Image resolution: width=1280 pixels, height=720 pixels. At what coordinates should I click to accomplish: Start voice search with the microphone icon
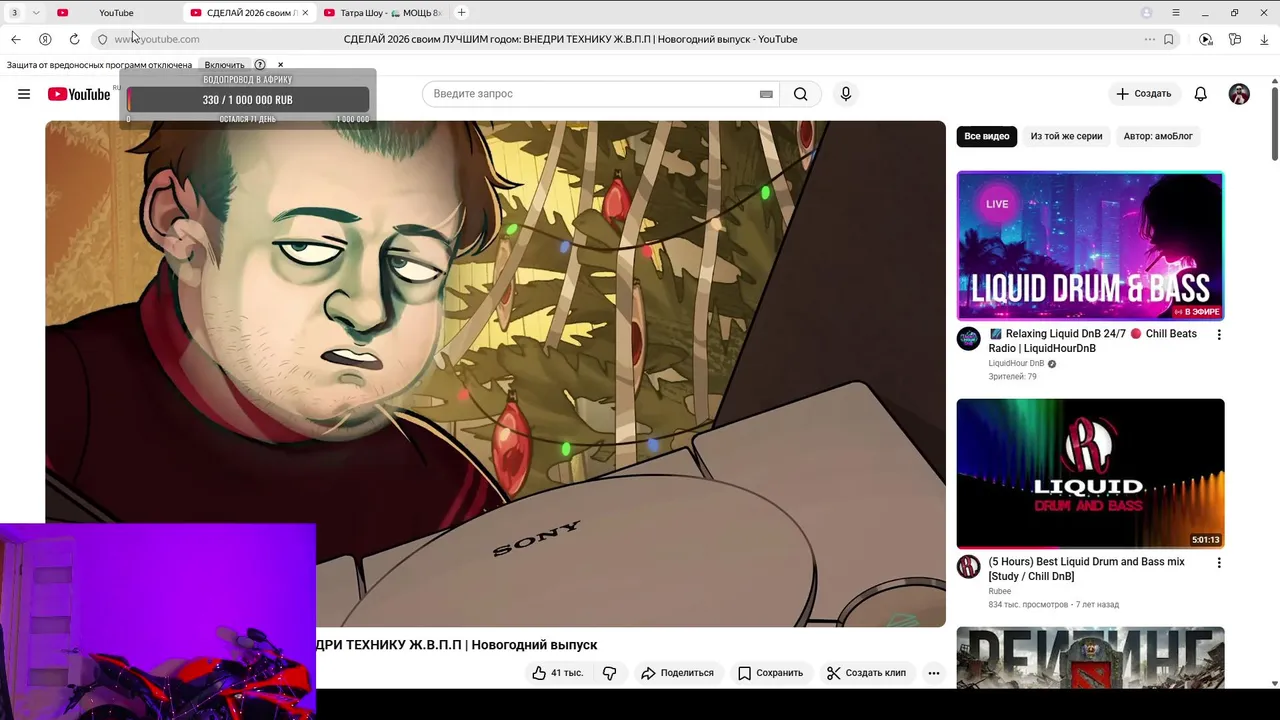pyautogui.click(x=846, y=94)
